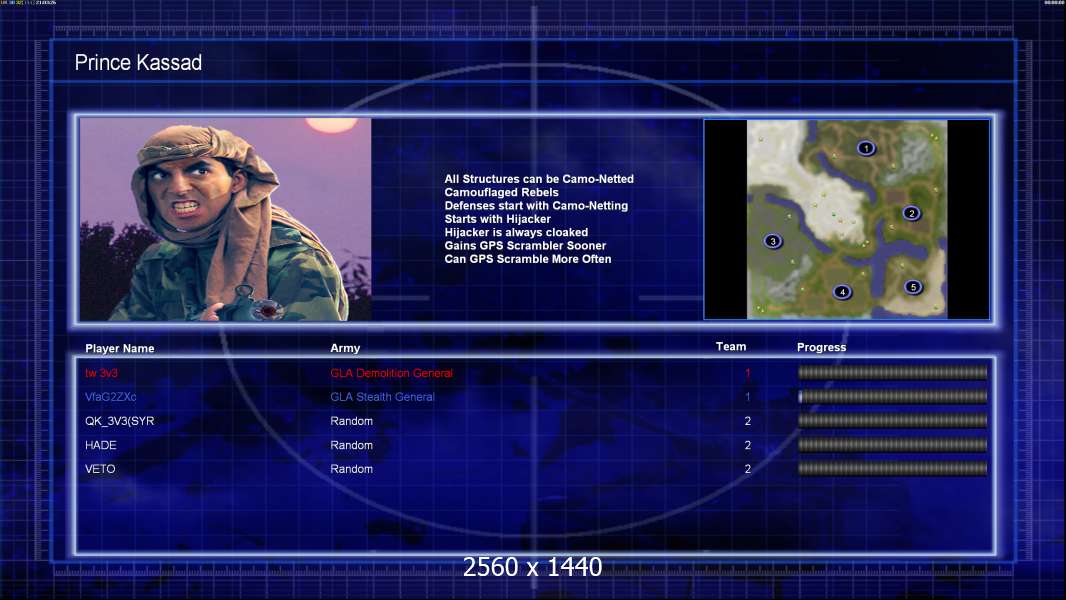
Task: Click GLA Stealth General army text
Action: click(382, 397)
